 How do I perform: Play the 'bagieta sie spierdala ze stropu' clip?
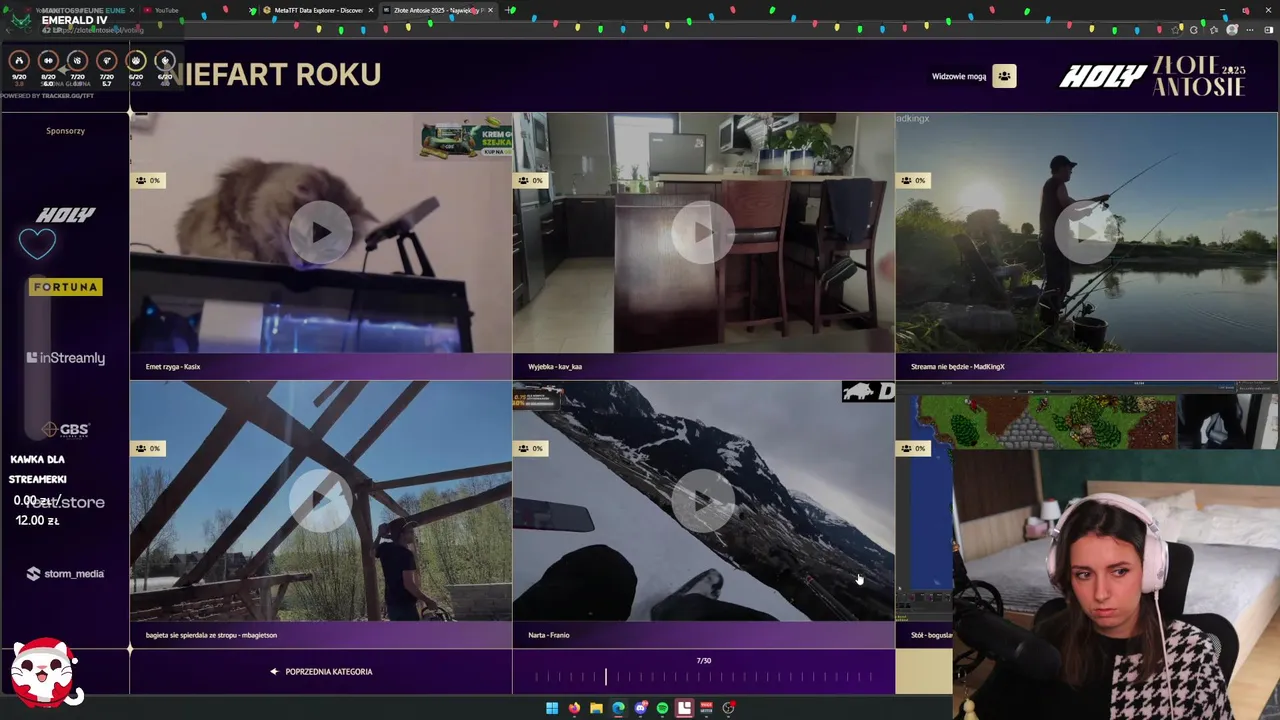tap(320, 501)
